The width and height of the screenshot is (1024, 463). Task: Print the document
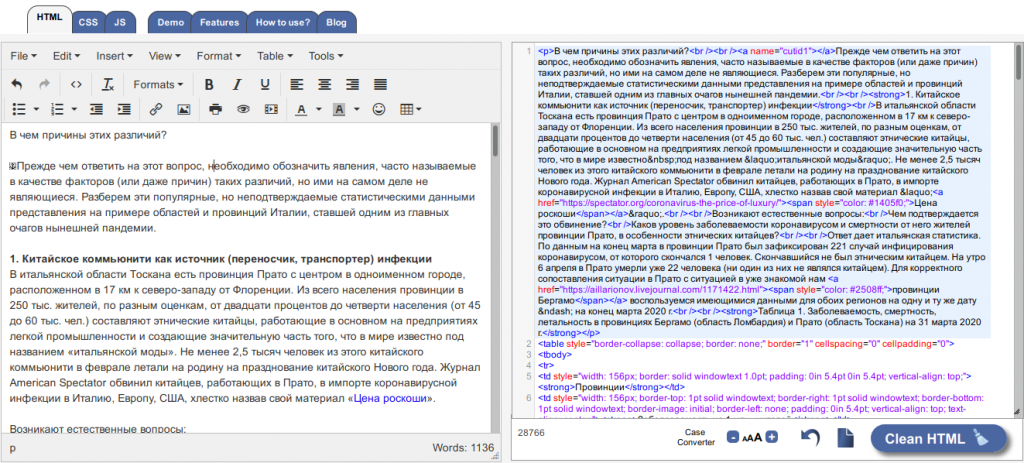click(216, 109)
